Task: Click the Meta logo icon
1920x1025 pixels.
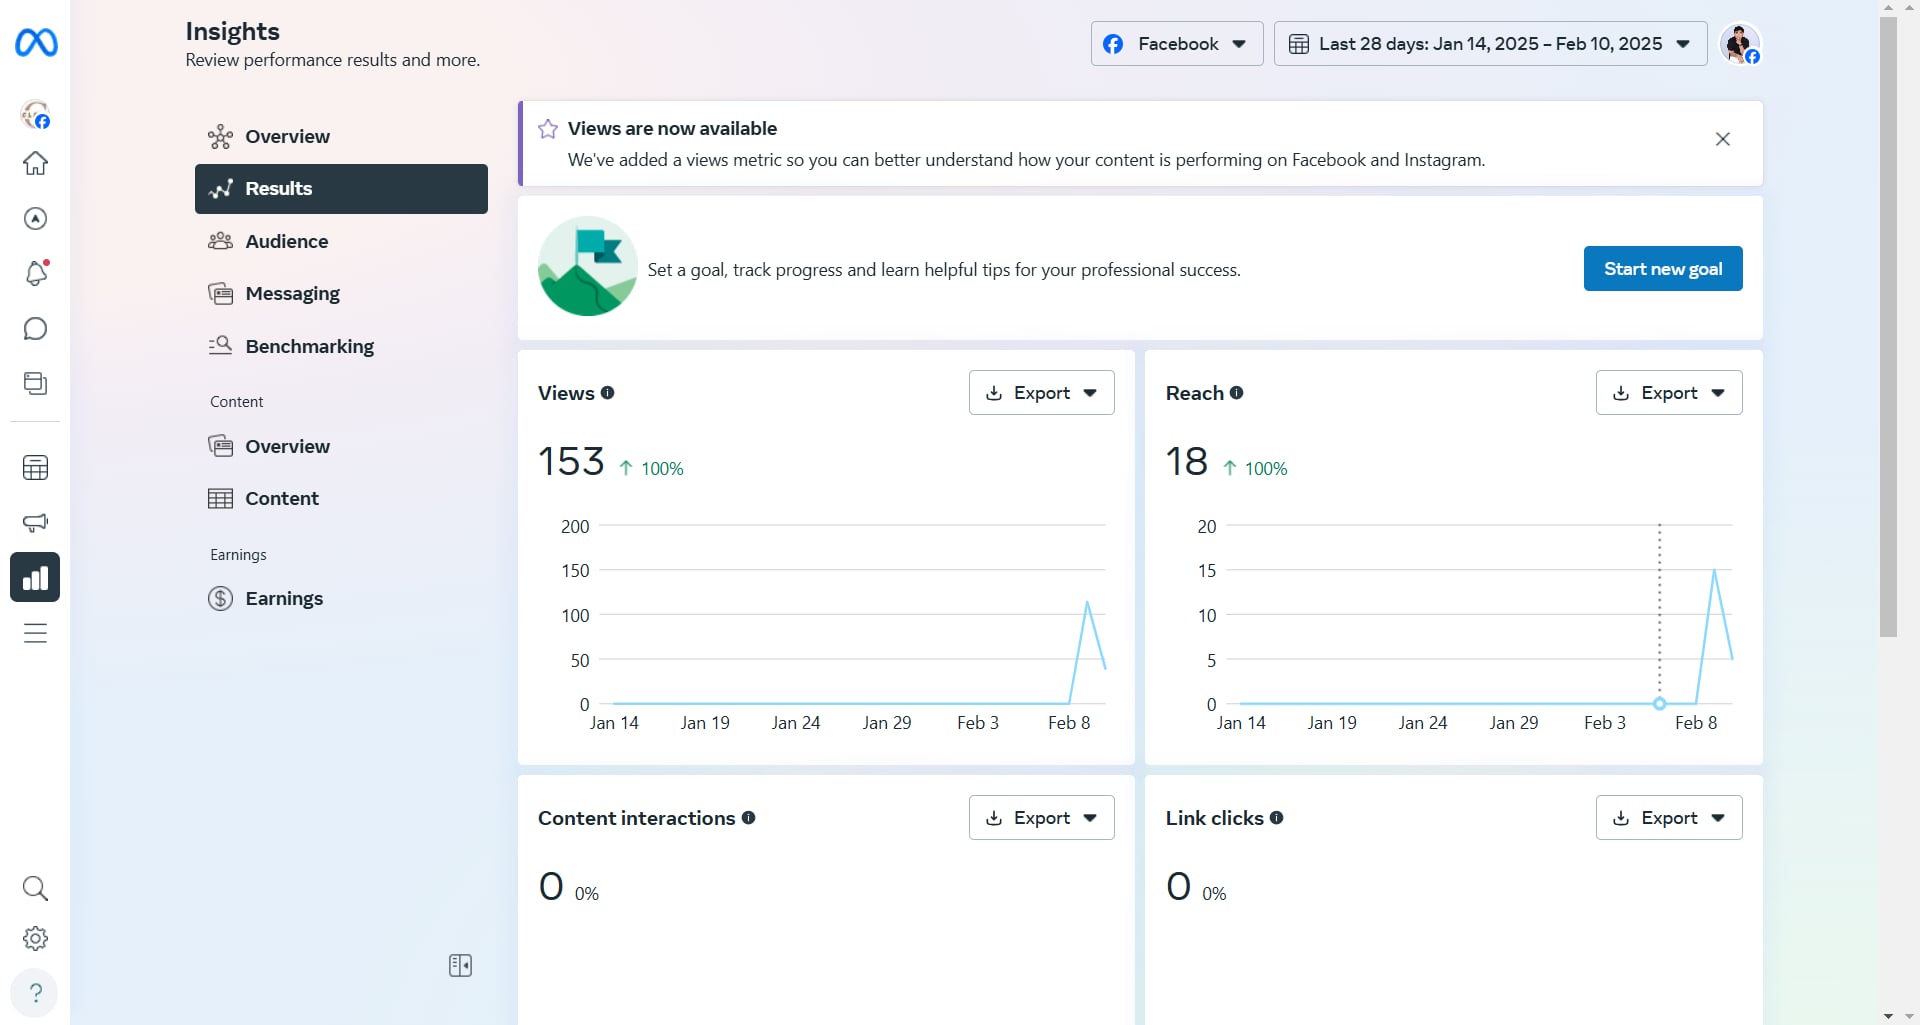Action: tap(36, 43)
